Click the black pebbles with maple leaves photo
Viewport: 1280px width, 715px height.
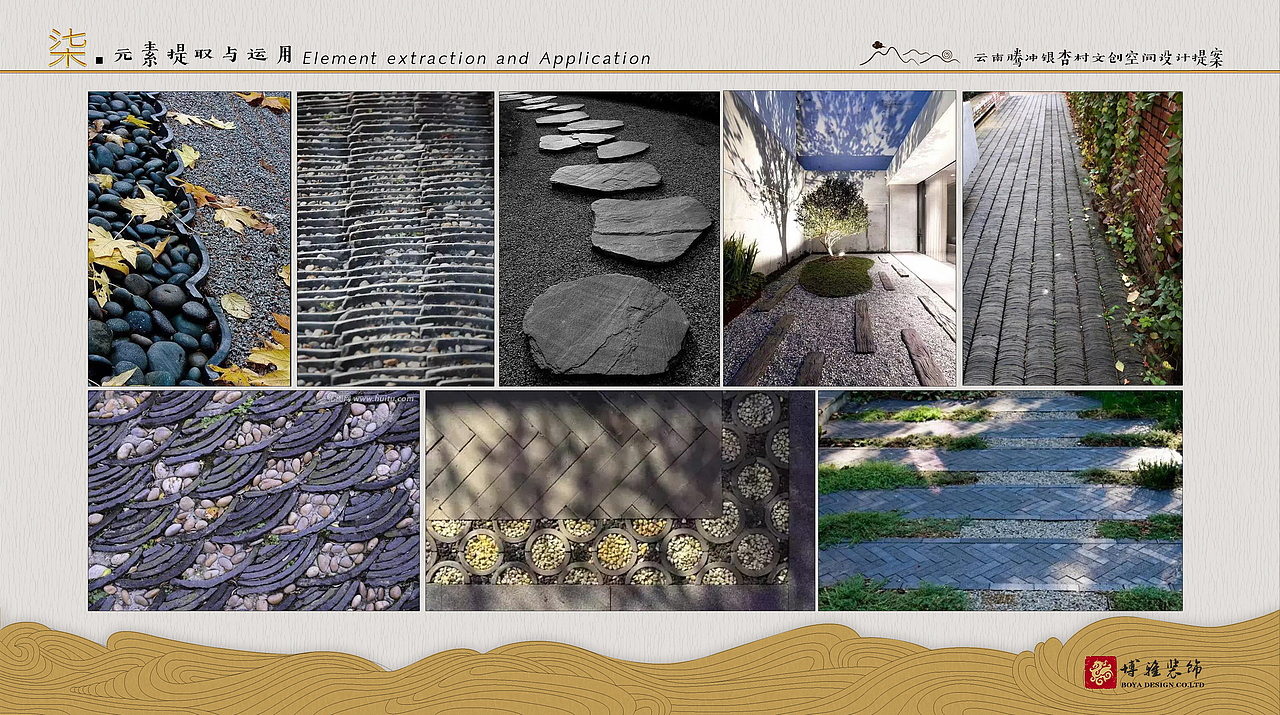coord(189,239)
